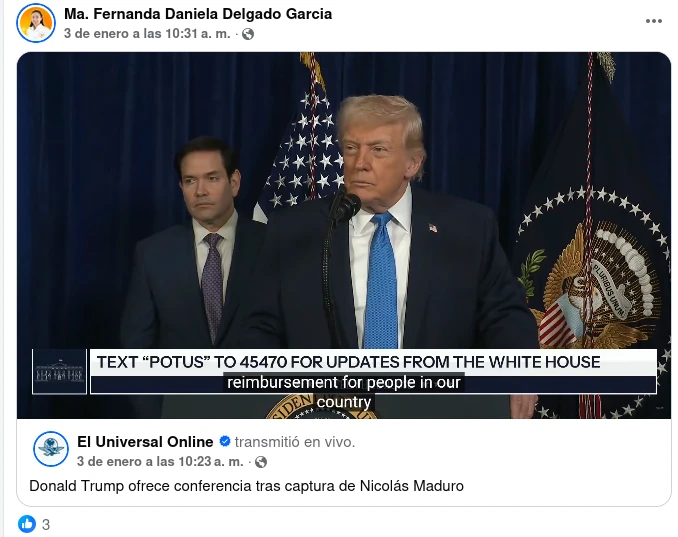Image resolution: width=678 pixels, height=537 pixels.
Task: Open the reactions count showing 3
Action: click(x=46, y=525)
